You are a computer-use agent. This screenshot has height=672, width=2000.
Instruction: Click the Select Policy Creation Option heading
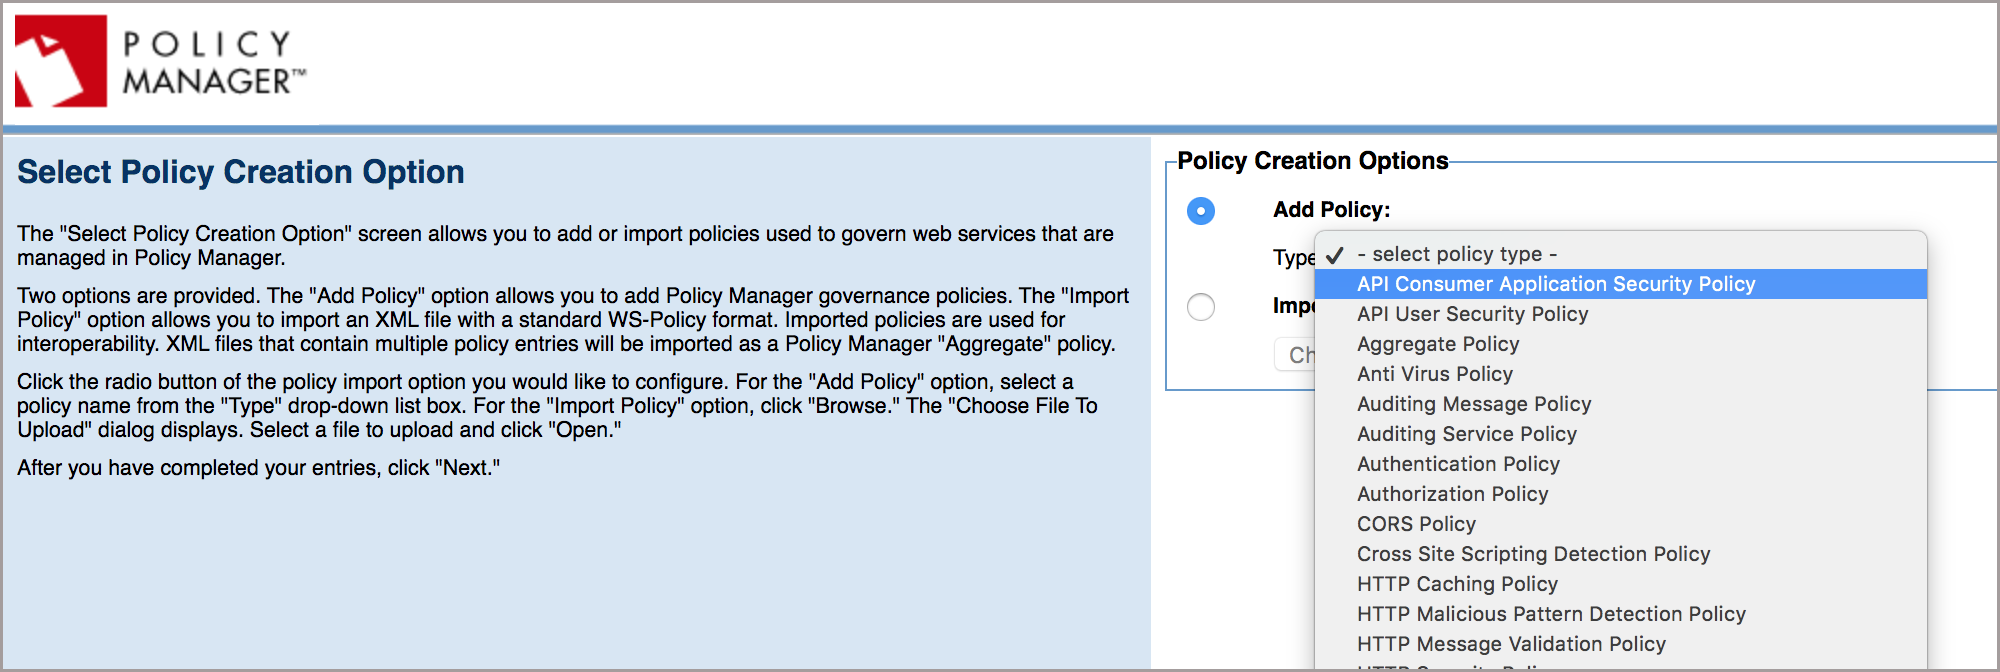coord(241,172)
